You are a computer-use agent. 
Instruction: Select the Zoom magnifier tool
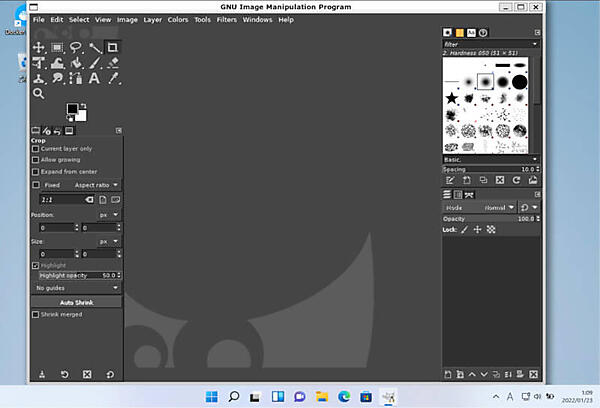(x=39, y=93)
